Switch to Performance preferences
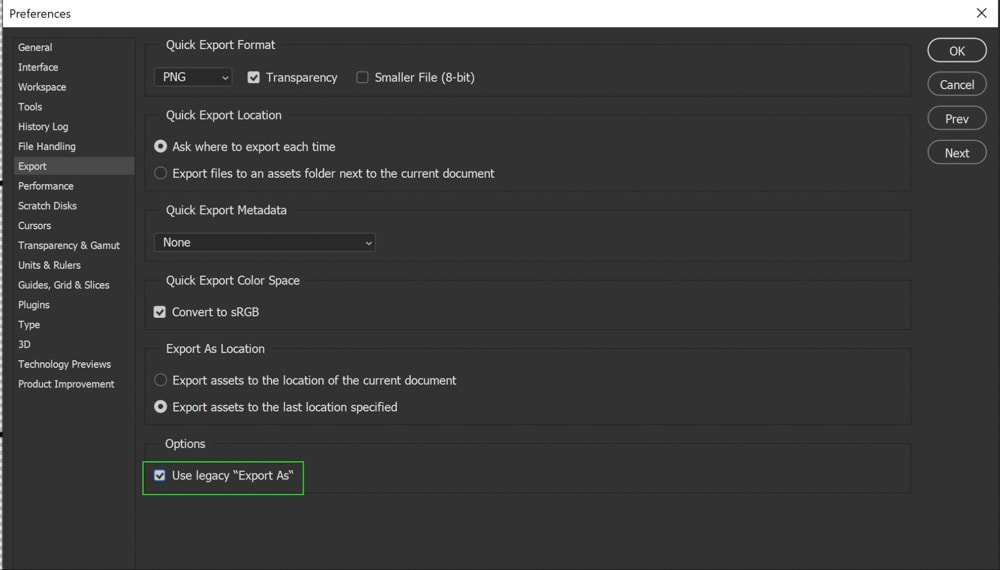The height and width of the screenshot is (570, 1000). 46,186
